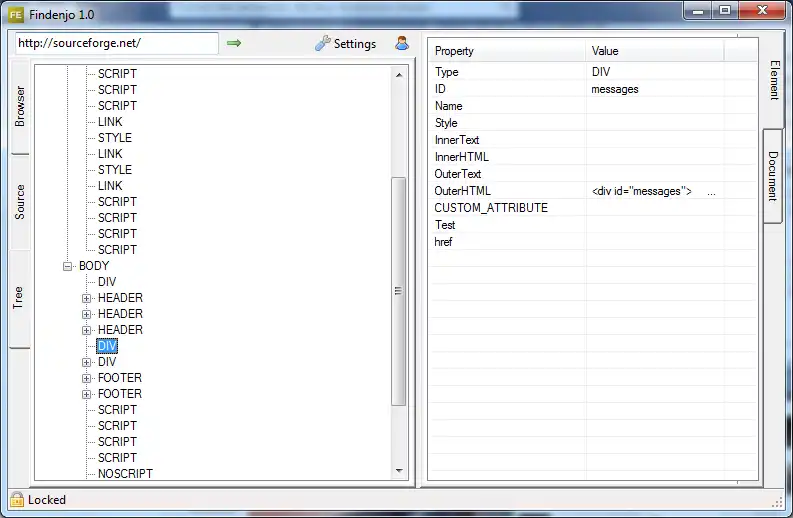Select the Test property row

[594, 225]
